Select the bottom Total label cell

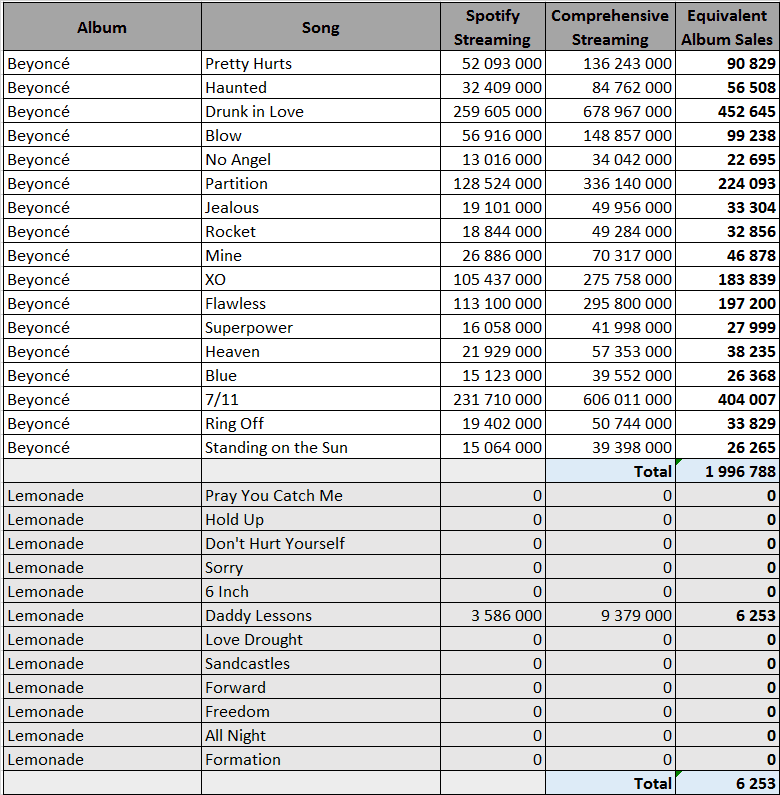point(611,783)
